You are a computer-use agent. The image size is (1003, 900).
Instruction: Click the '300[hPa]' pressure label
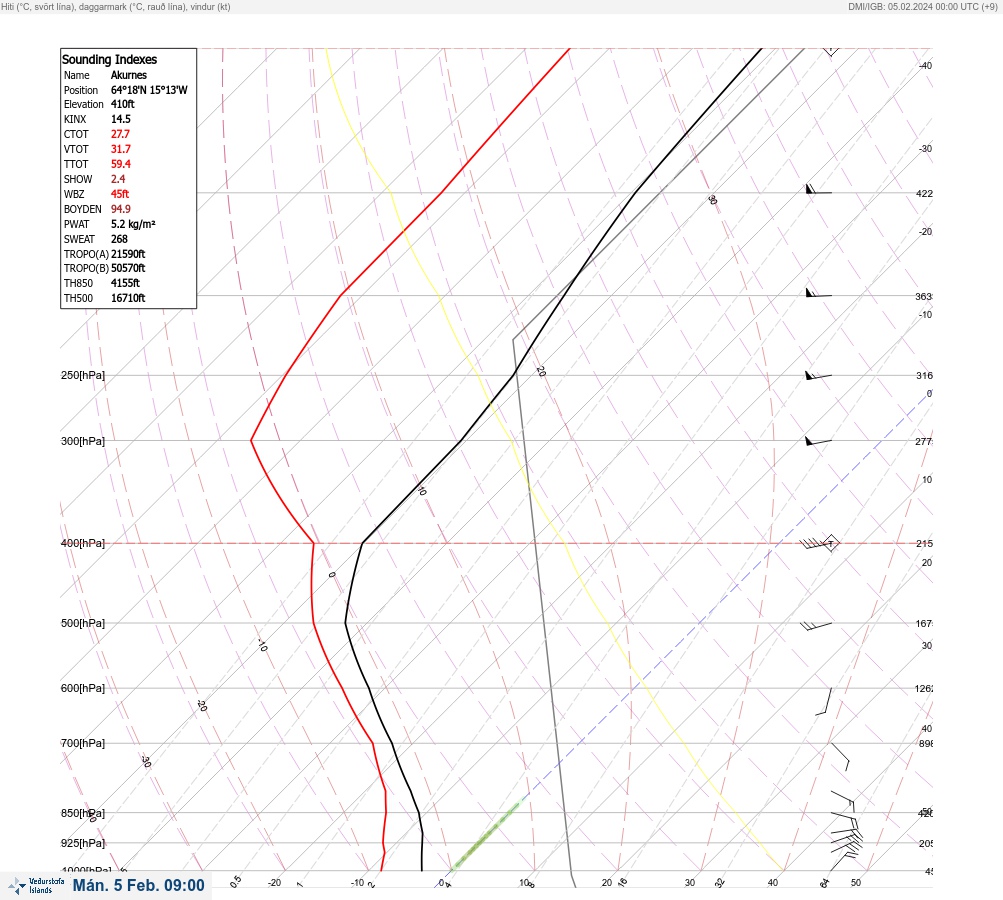click(83, 441)
